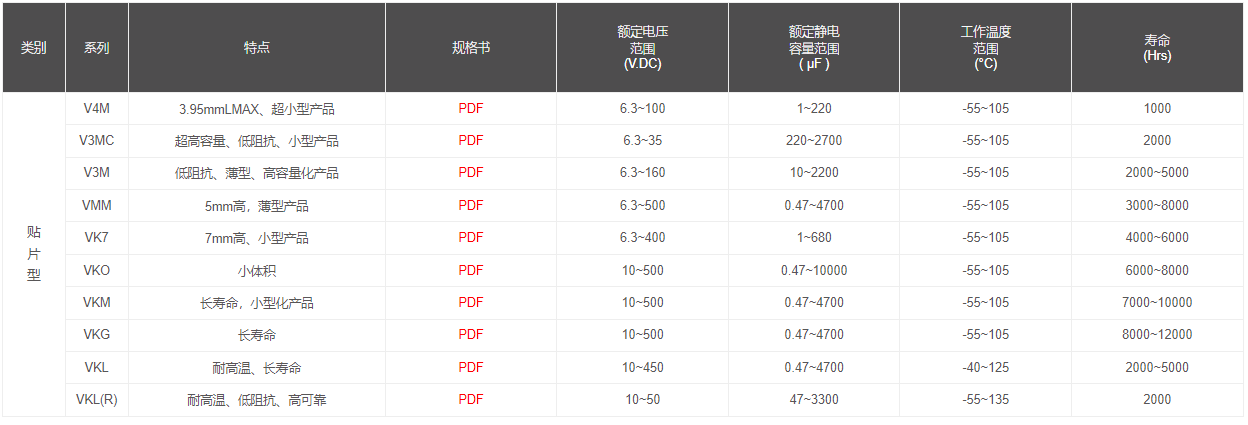Open the VK7 series PDF datasheet

pos(470,237)
